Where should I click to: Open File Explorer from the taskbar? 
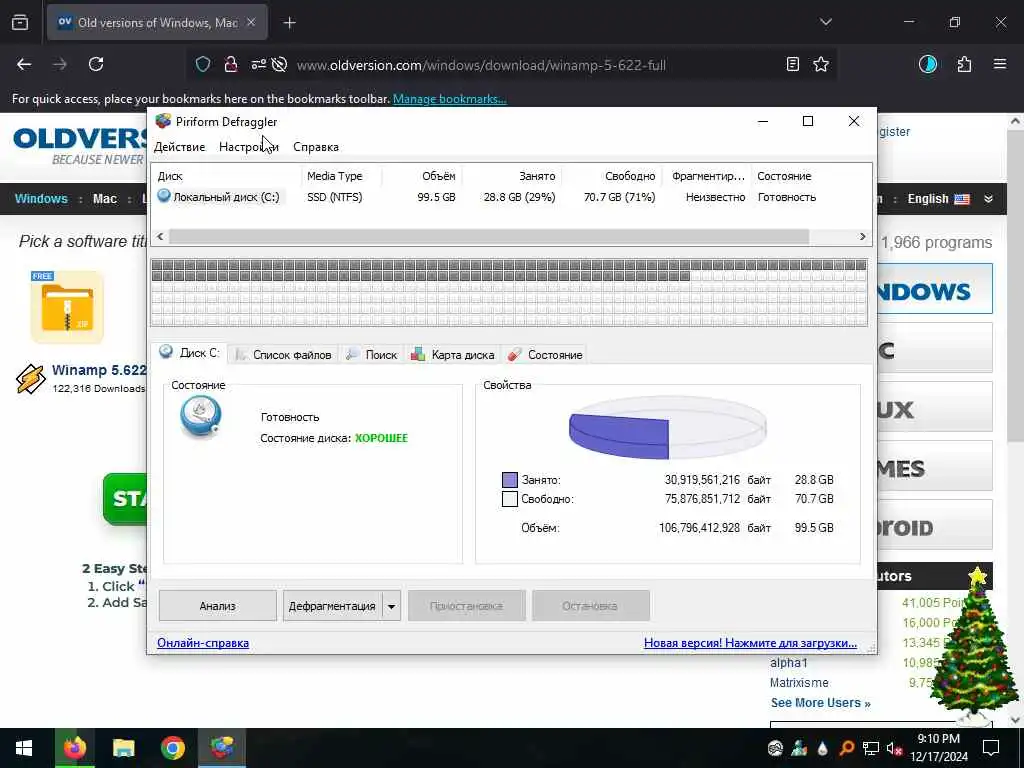click(123, 748)
